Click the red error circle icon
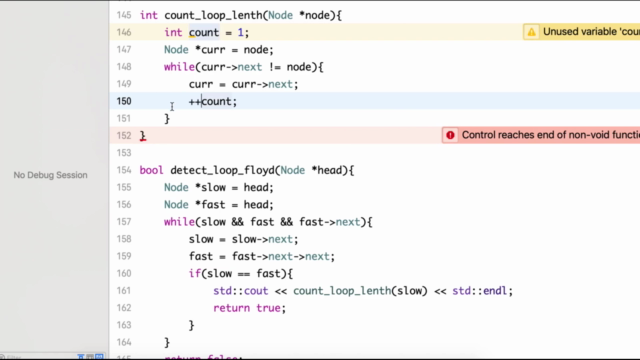Image resolution: width=640 pixels, height=360 pixels. (x=450, y=135)
